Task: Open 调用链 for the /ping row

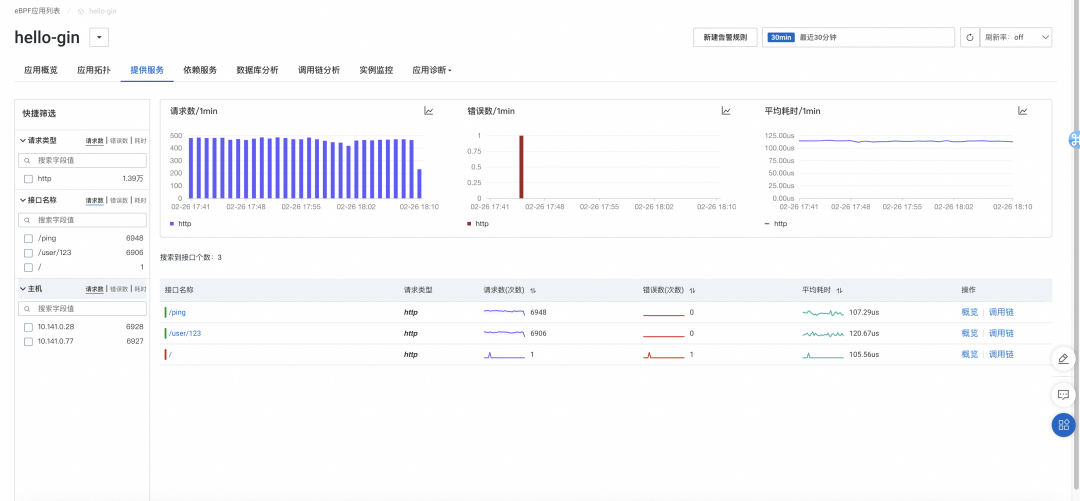Action: pyautogui.click(x=1001, y=312)
